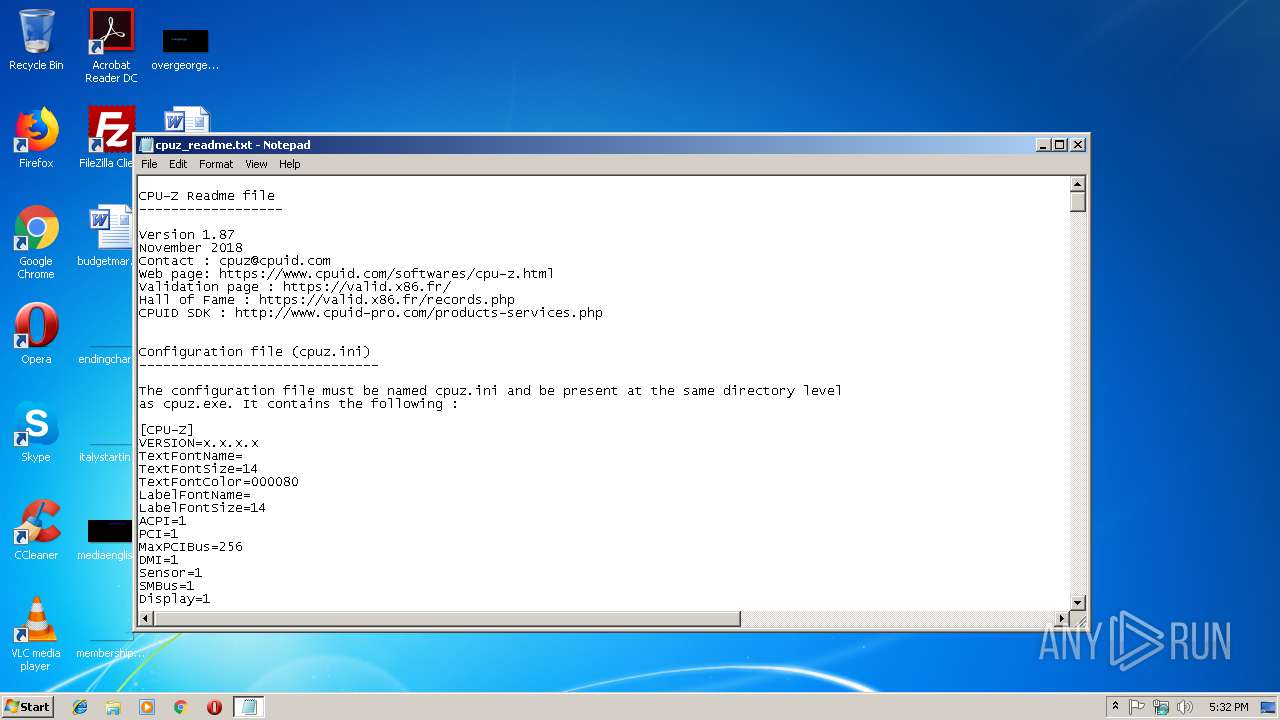Viewport: 1280px width, 720px height.
Task: Click 'Configuration file (cpuz.ini)' heading
Action: [255, 352]
